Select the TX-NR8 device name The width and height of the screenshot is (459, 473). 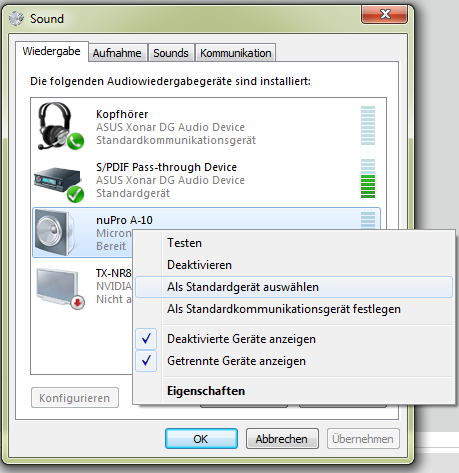coord(114,273)
